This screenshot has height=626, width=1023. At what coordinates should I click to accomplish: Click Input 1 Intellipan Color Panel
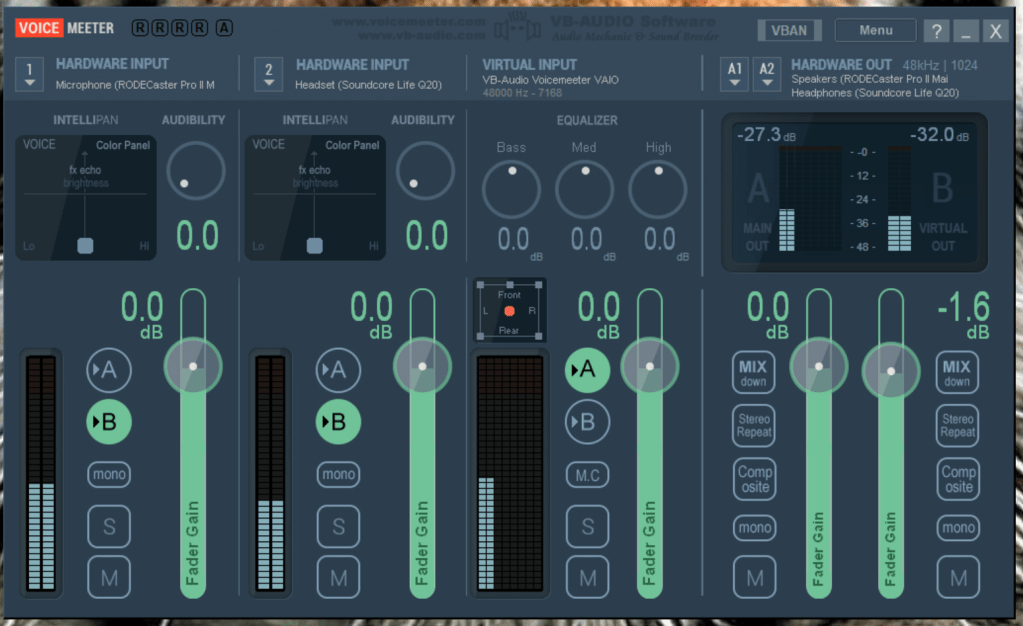pyautogui.click(x=85, y=198)
